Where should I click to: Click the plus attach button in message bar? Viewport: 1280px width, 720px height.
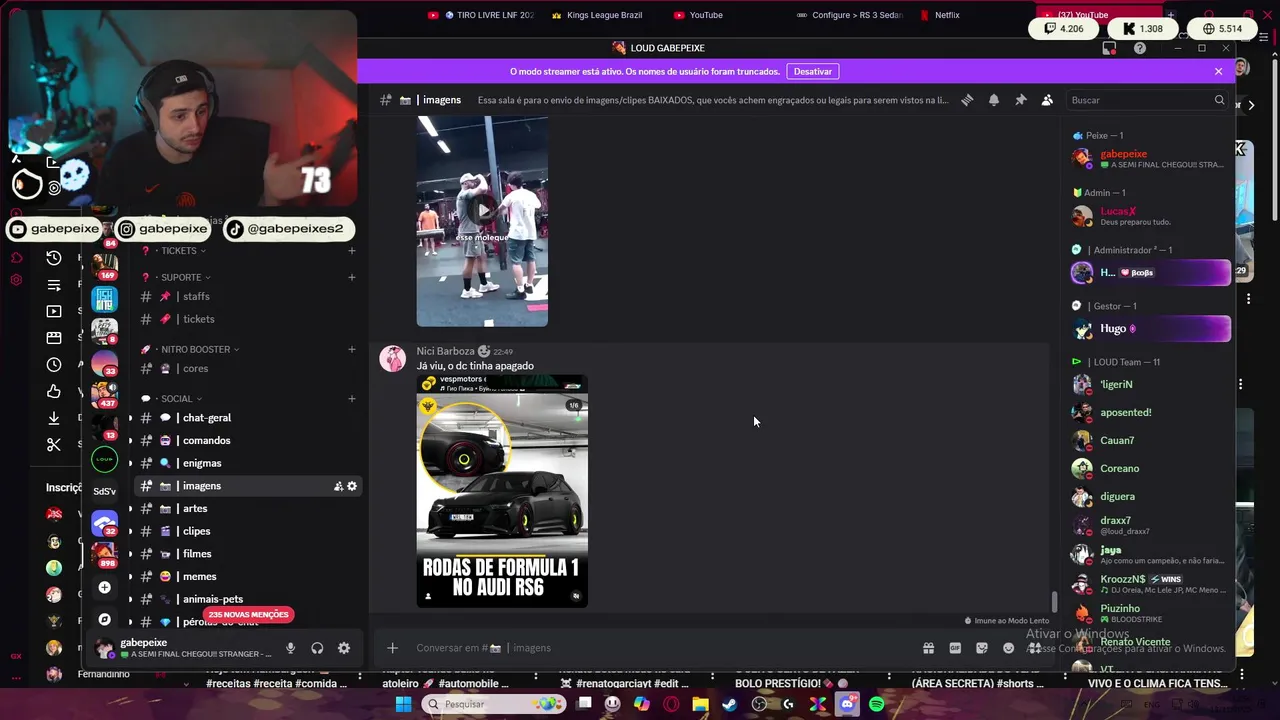tap(392, 648)
